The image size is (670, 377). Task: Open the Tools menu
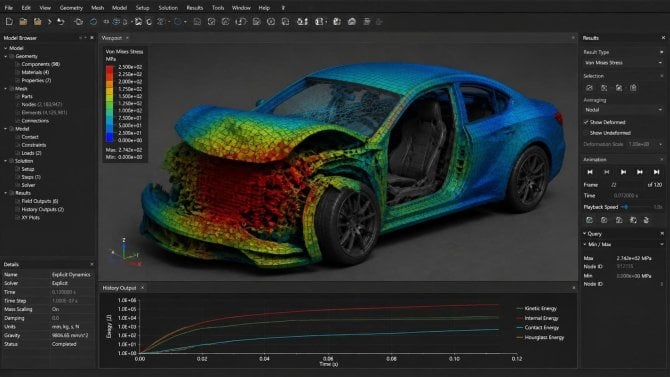[x=217, y=8]
